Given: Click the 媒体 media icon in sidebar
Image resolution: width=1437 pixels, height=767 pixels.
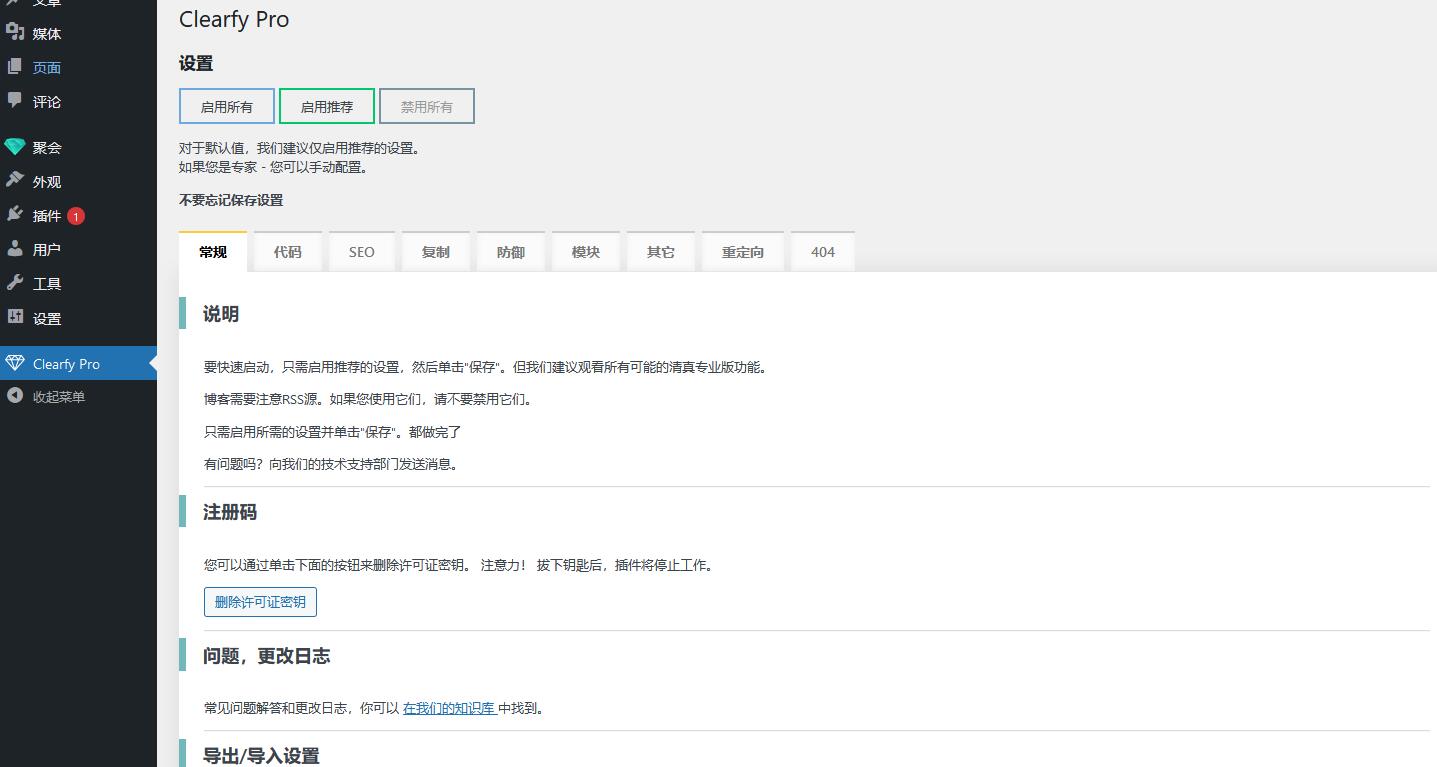Looking at the screenshot, I should [x=15, y=33].
